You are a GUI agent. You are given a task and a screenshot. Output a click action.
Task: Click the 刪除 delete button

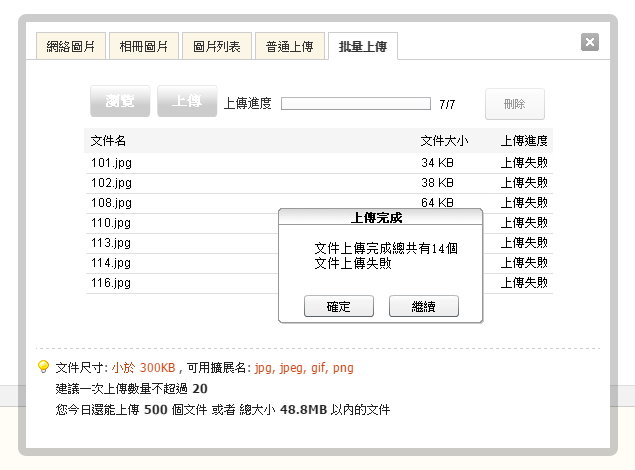(515, 104)
